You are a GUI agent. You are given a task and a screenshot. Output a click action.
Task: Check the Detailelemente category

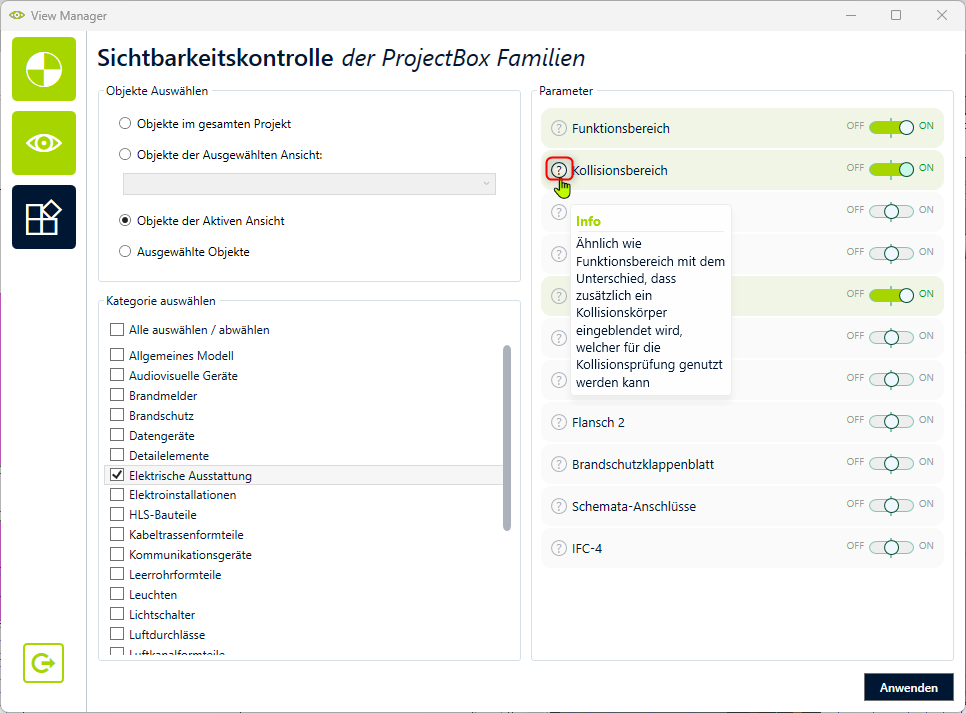click(x=117, y=455)
